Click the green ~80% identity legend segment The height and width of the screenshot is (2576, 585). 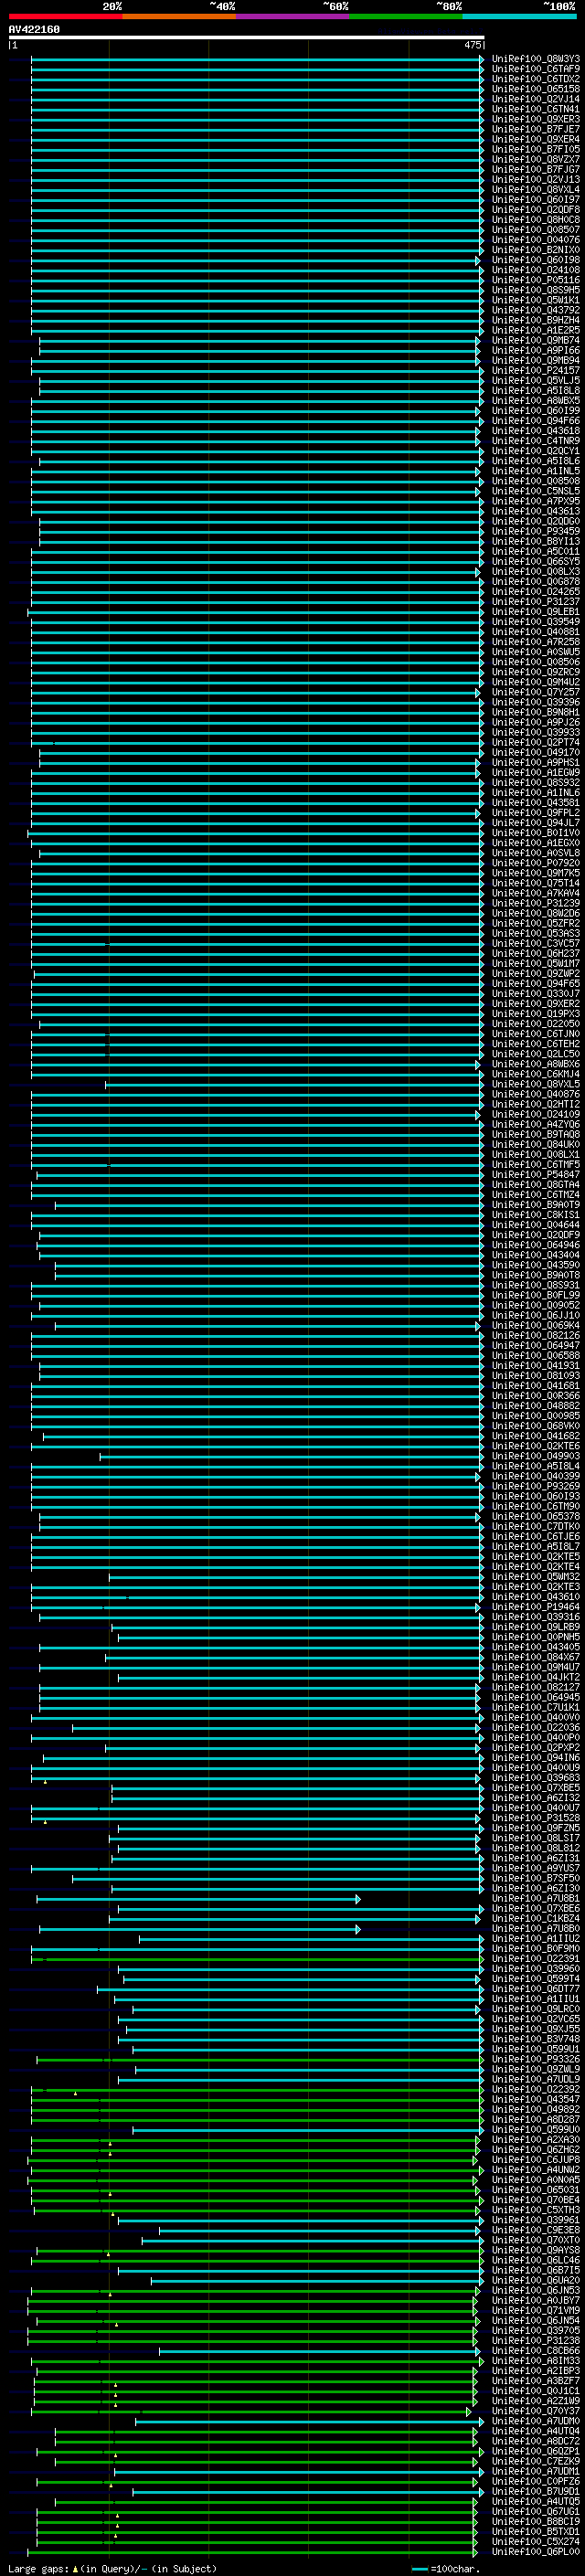point(406,16)
